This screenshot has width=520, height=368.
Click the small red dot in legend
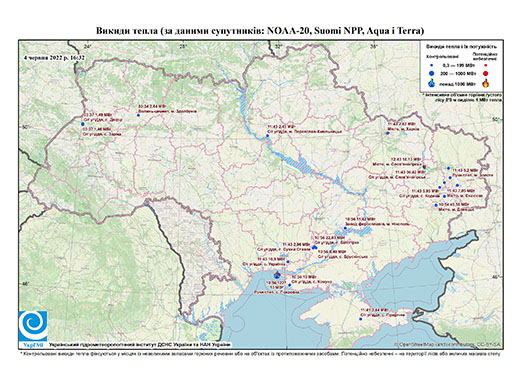[485, 65]
